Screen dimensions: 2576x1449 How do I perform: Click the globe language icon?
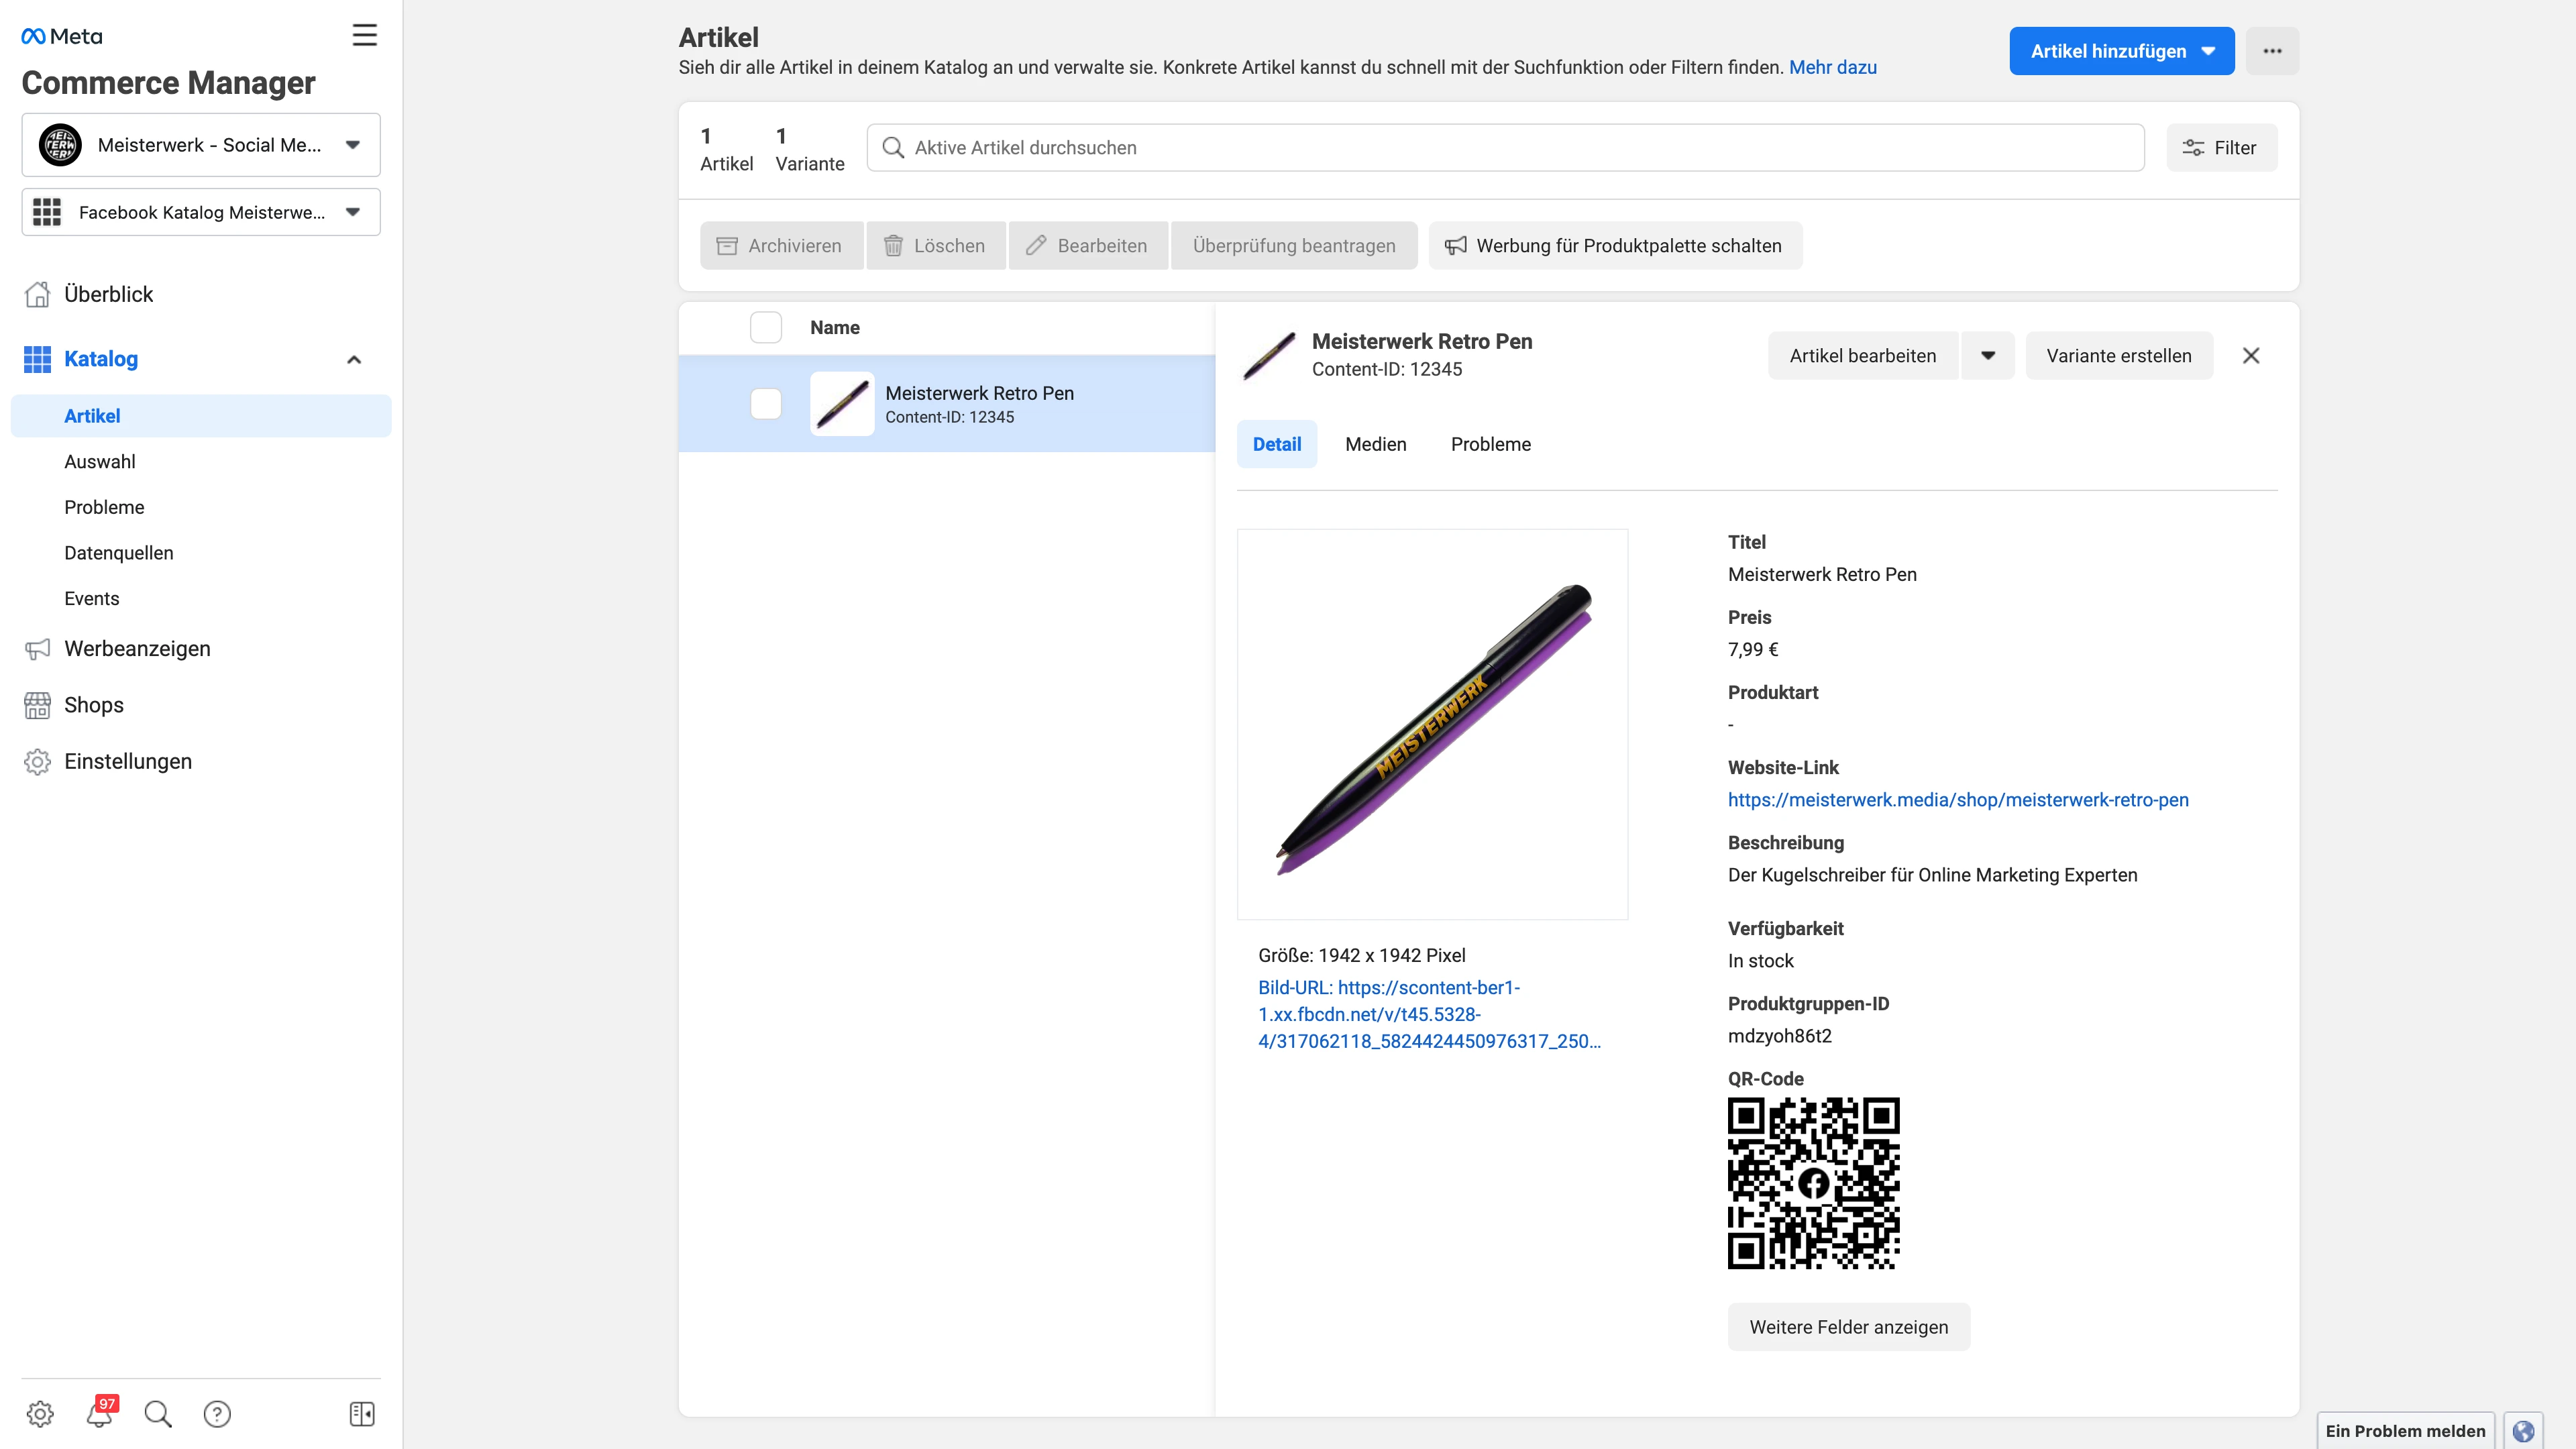pos(2523,1430)
